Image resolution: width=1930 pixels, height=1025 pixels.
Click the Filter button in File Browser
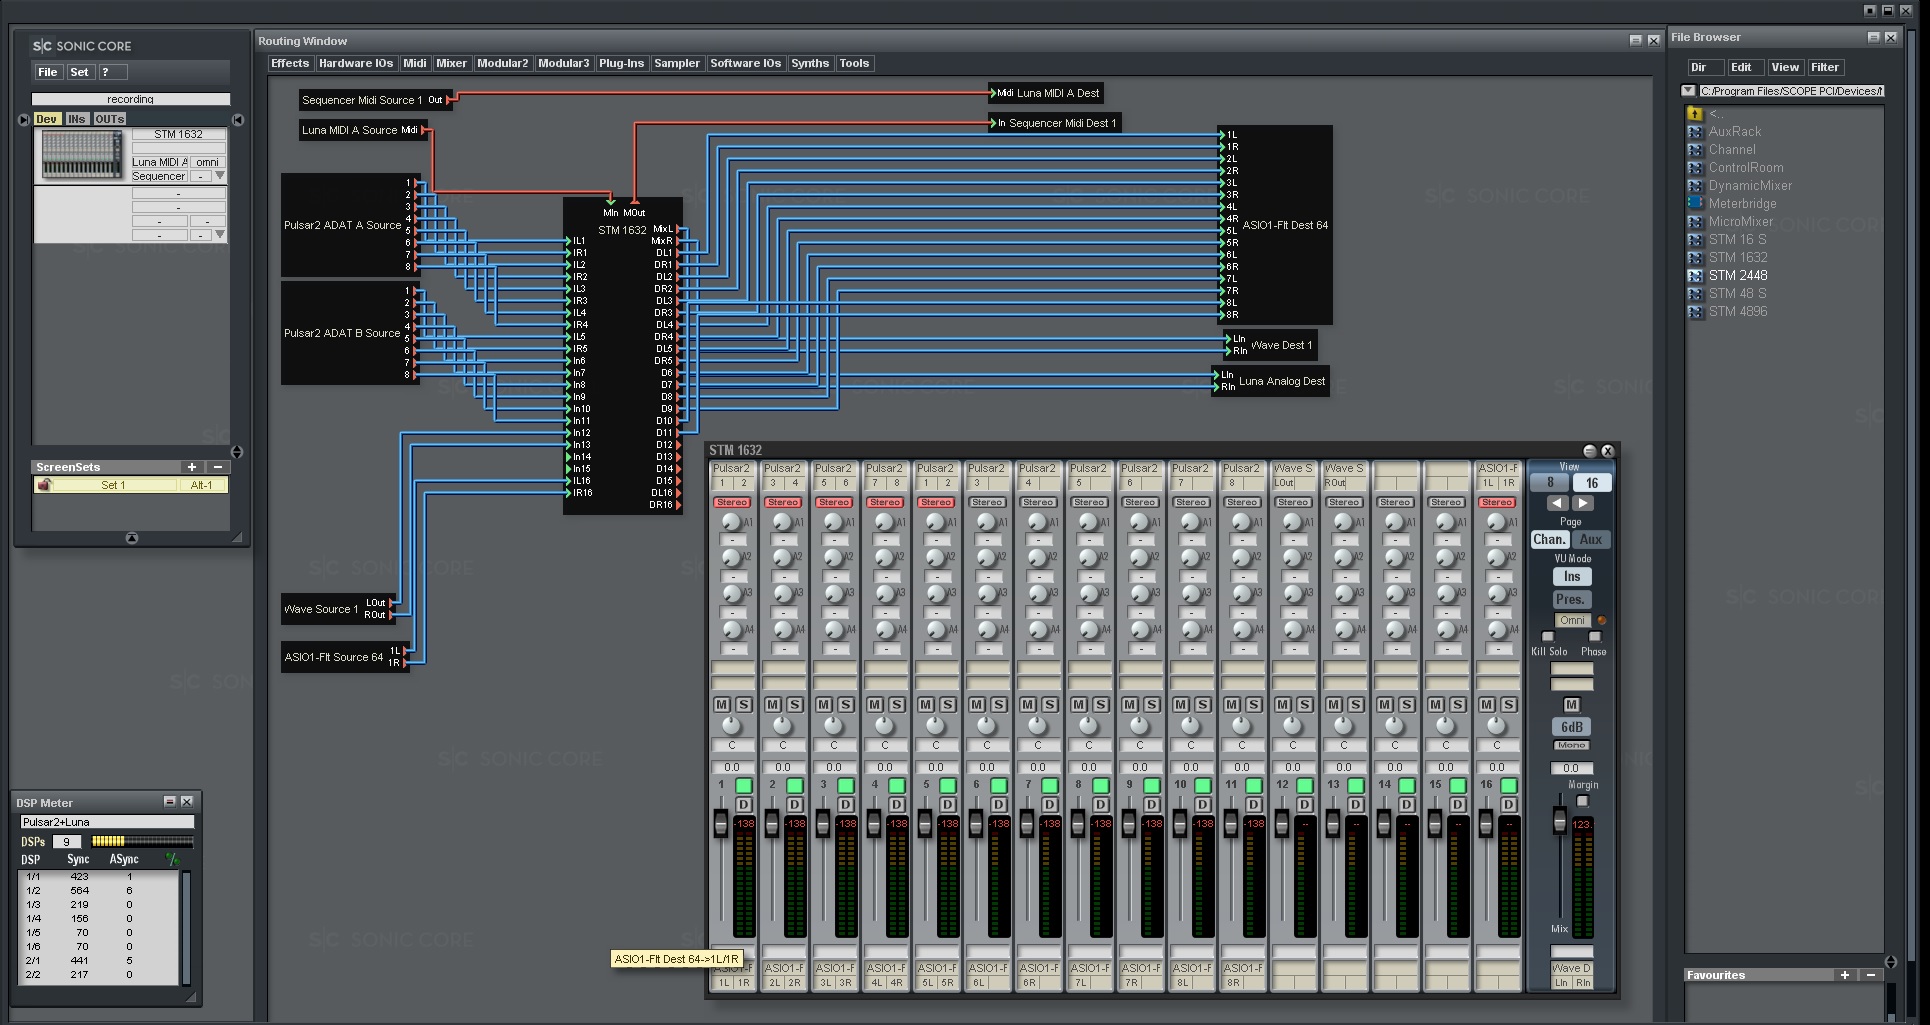[1825, 67]
